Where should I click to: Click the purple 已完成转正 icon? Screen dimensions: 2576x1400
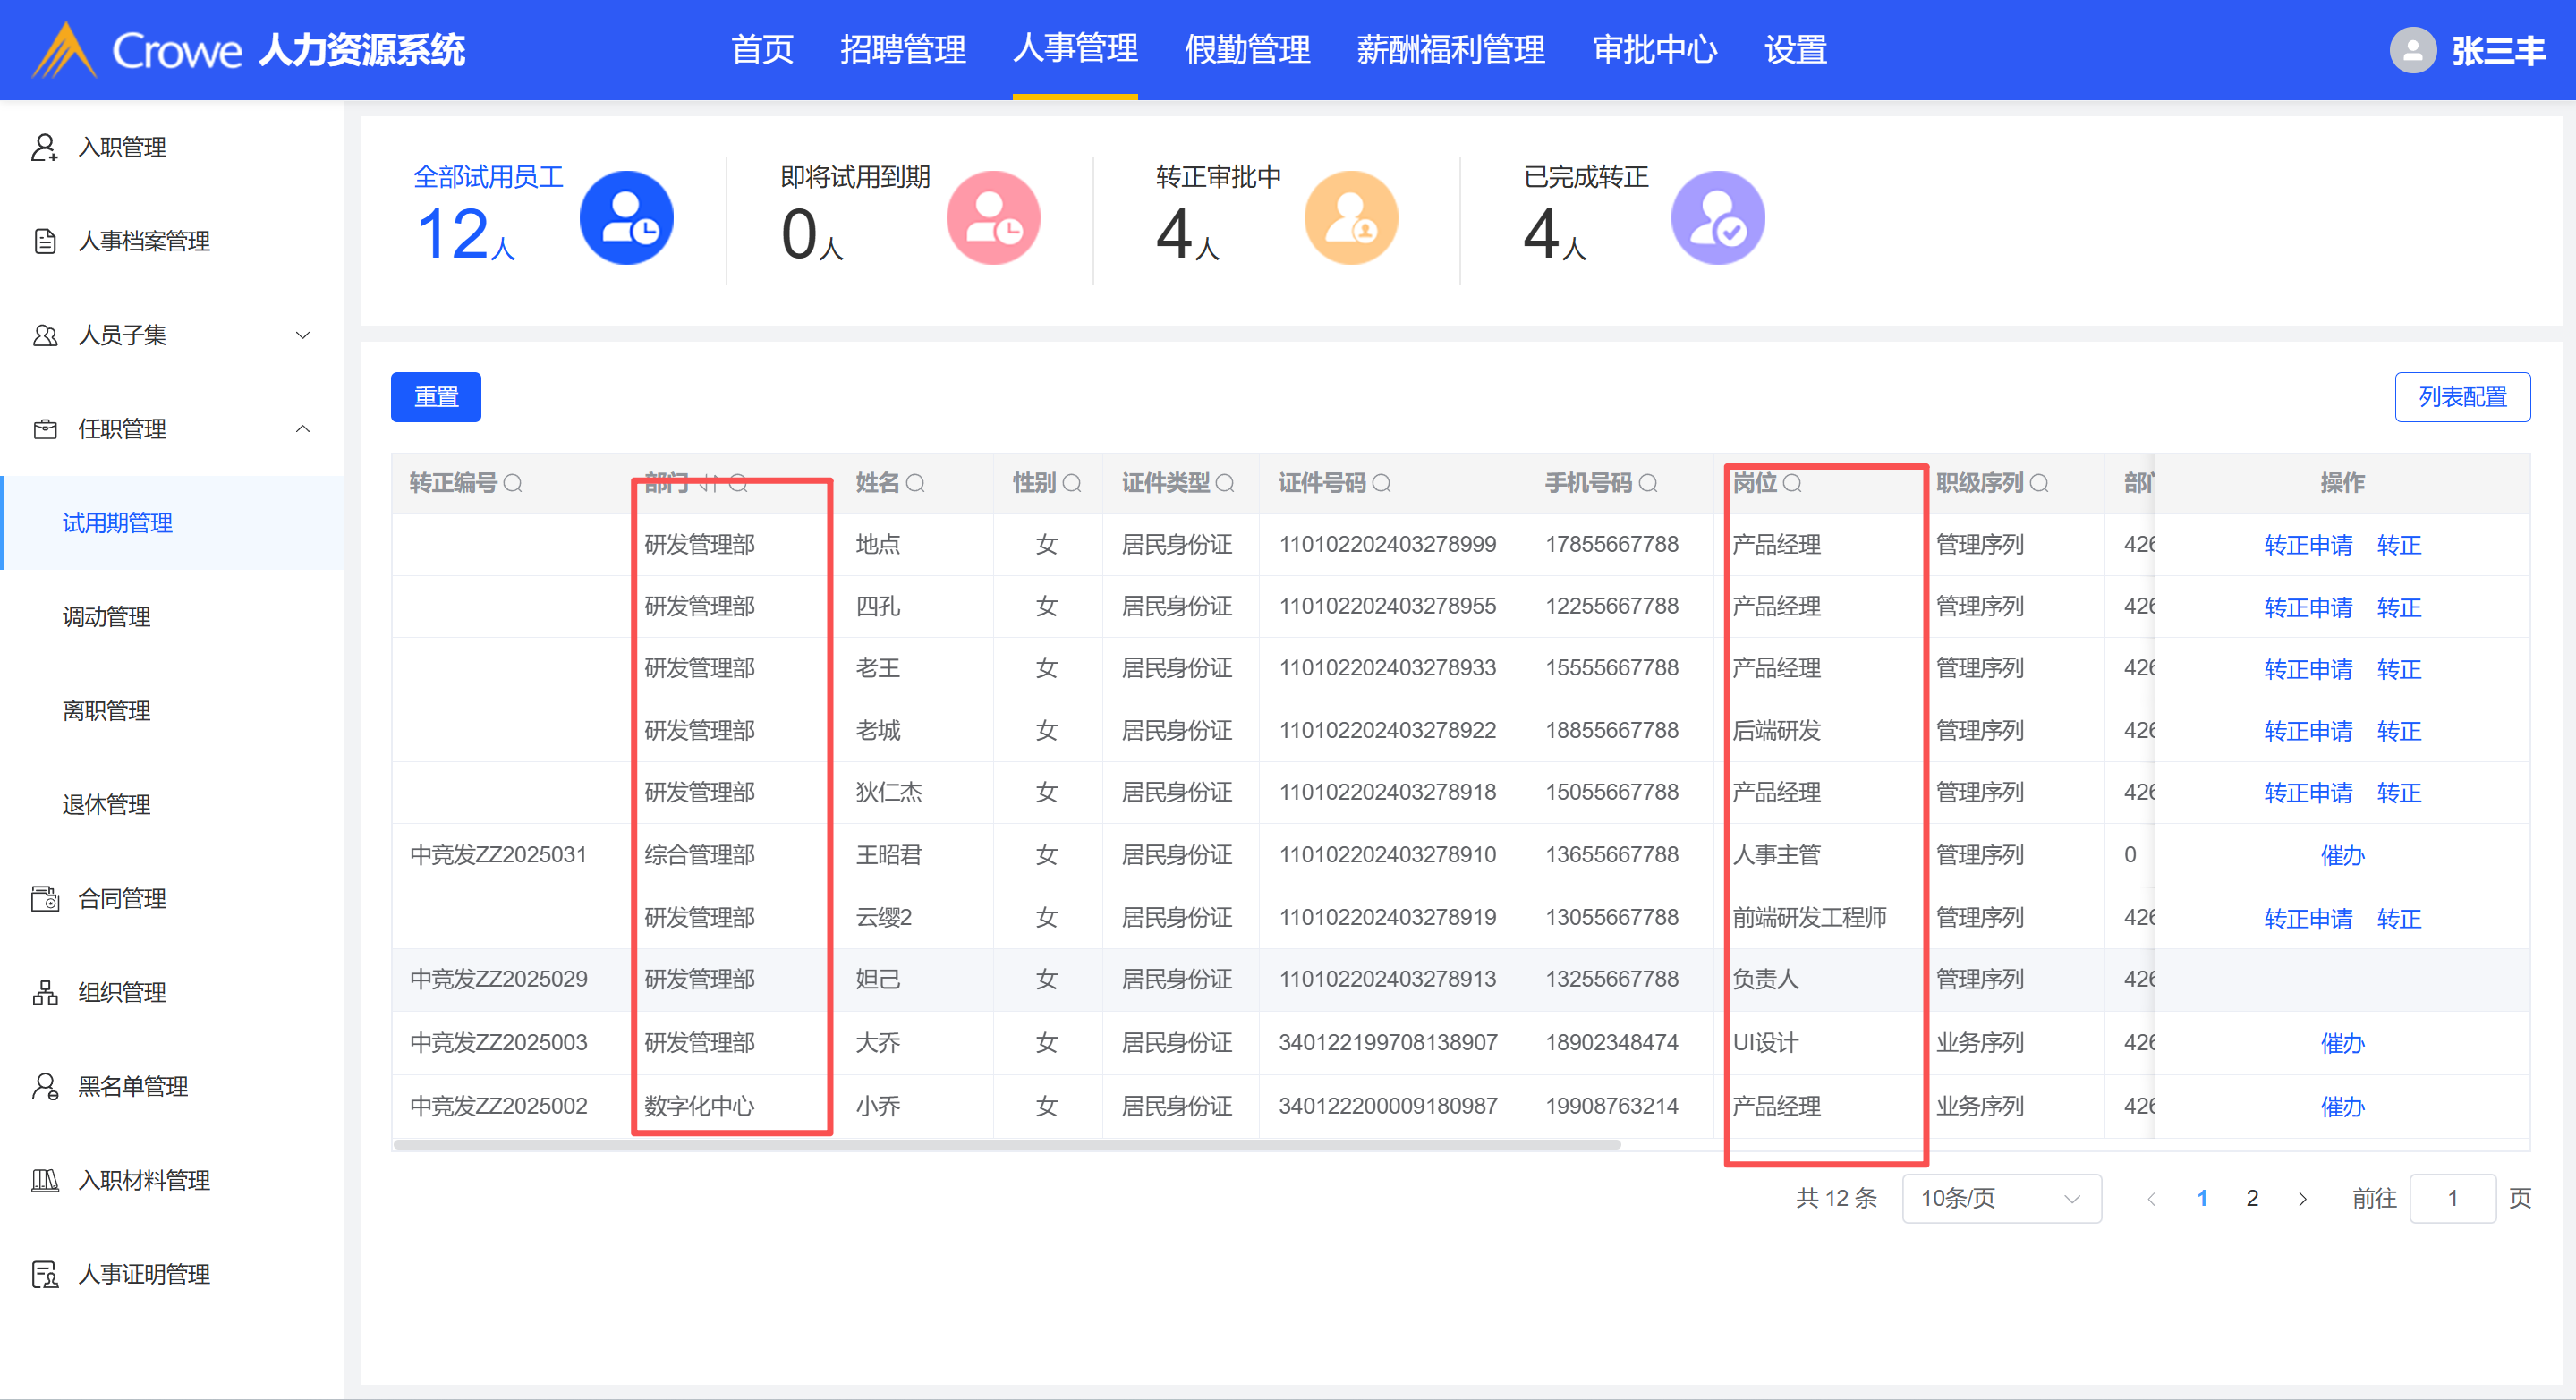coord(1717,218)
